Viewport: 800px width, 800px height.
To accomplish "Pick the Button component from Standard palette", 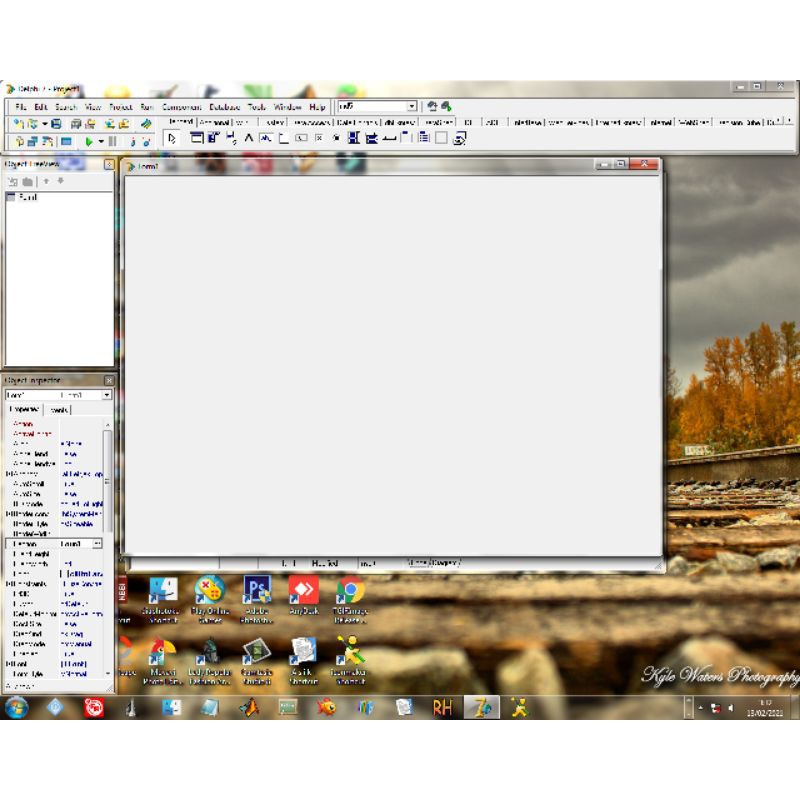I will (301, 139).
